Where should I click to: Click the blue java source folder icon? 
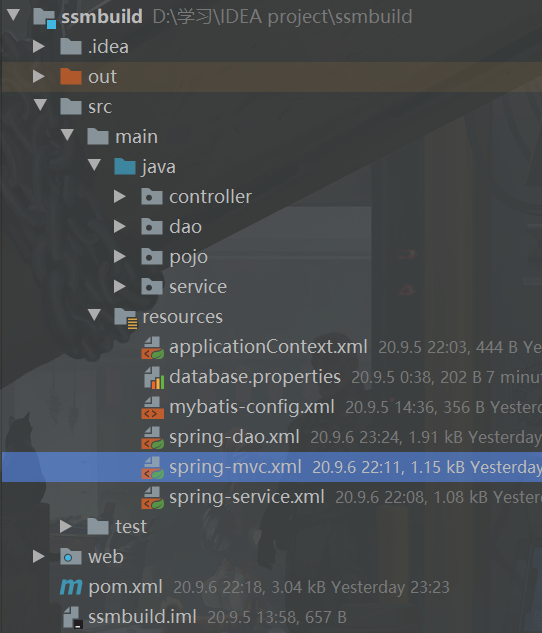(125, 166)
